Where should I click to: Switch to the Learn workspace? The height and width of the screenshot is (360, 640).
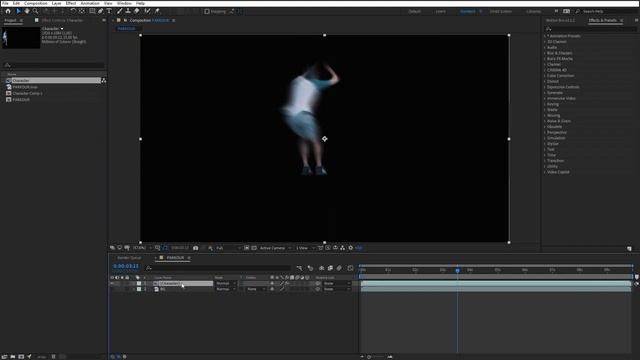[x=440, y=11]
